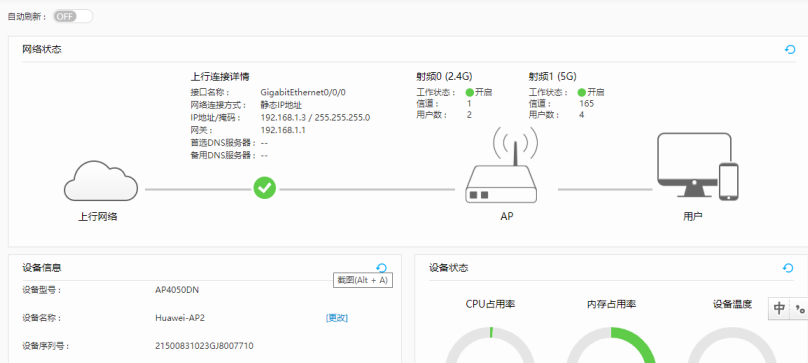Click the user devices monitor icon

[x=694, y=165]
